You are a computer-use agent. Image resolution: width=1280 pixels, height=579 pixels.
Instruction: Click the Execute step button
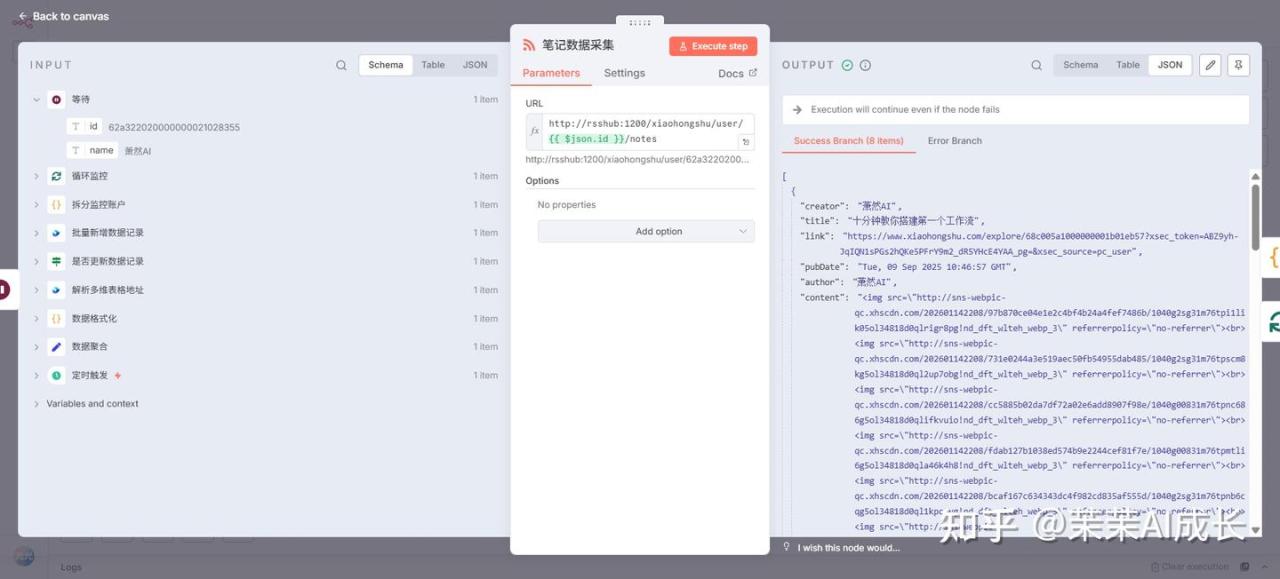(x=713, y=46)
